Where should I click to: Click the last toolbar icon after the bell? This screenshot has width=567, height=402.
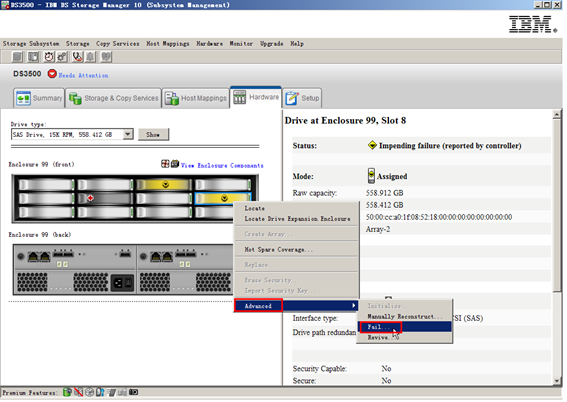click(x=106, y=57)
